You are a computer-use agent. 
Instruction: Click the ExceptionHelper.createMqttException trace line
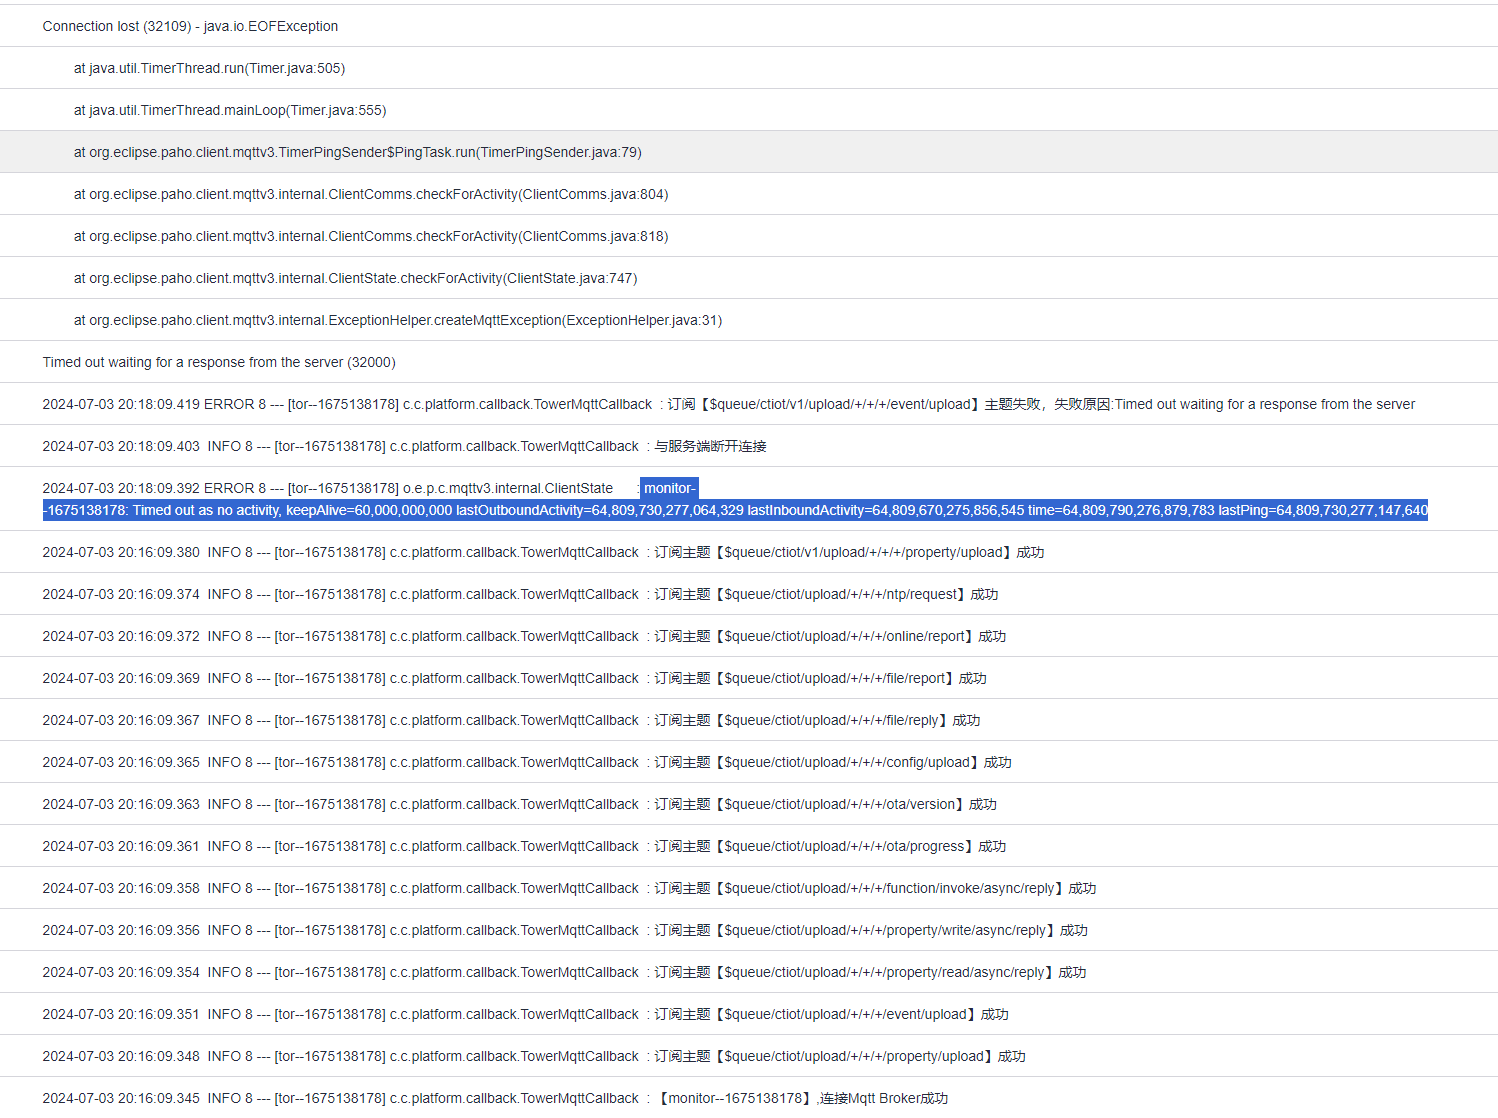[x=398, y=320]
